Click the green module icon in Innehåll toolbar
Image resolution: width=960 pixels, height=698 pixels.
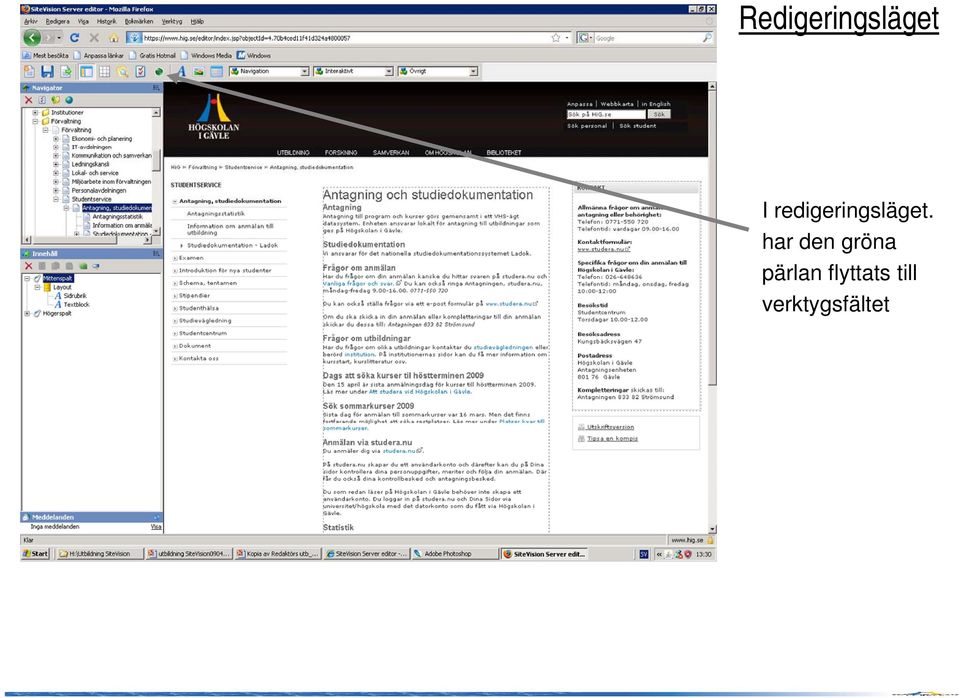[x=83, y=266]
